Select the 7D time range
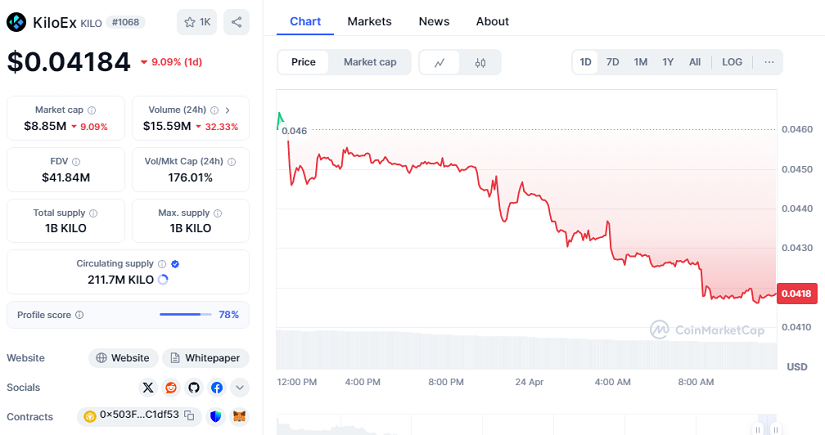The height and width of the screenshot is (435, 825). click(x=613, y=62)
